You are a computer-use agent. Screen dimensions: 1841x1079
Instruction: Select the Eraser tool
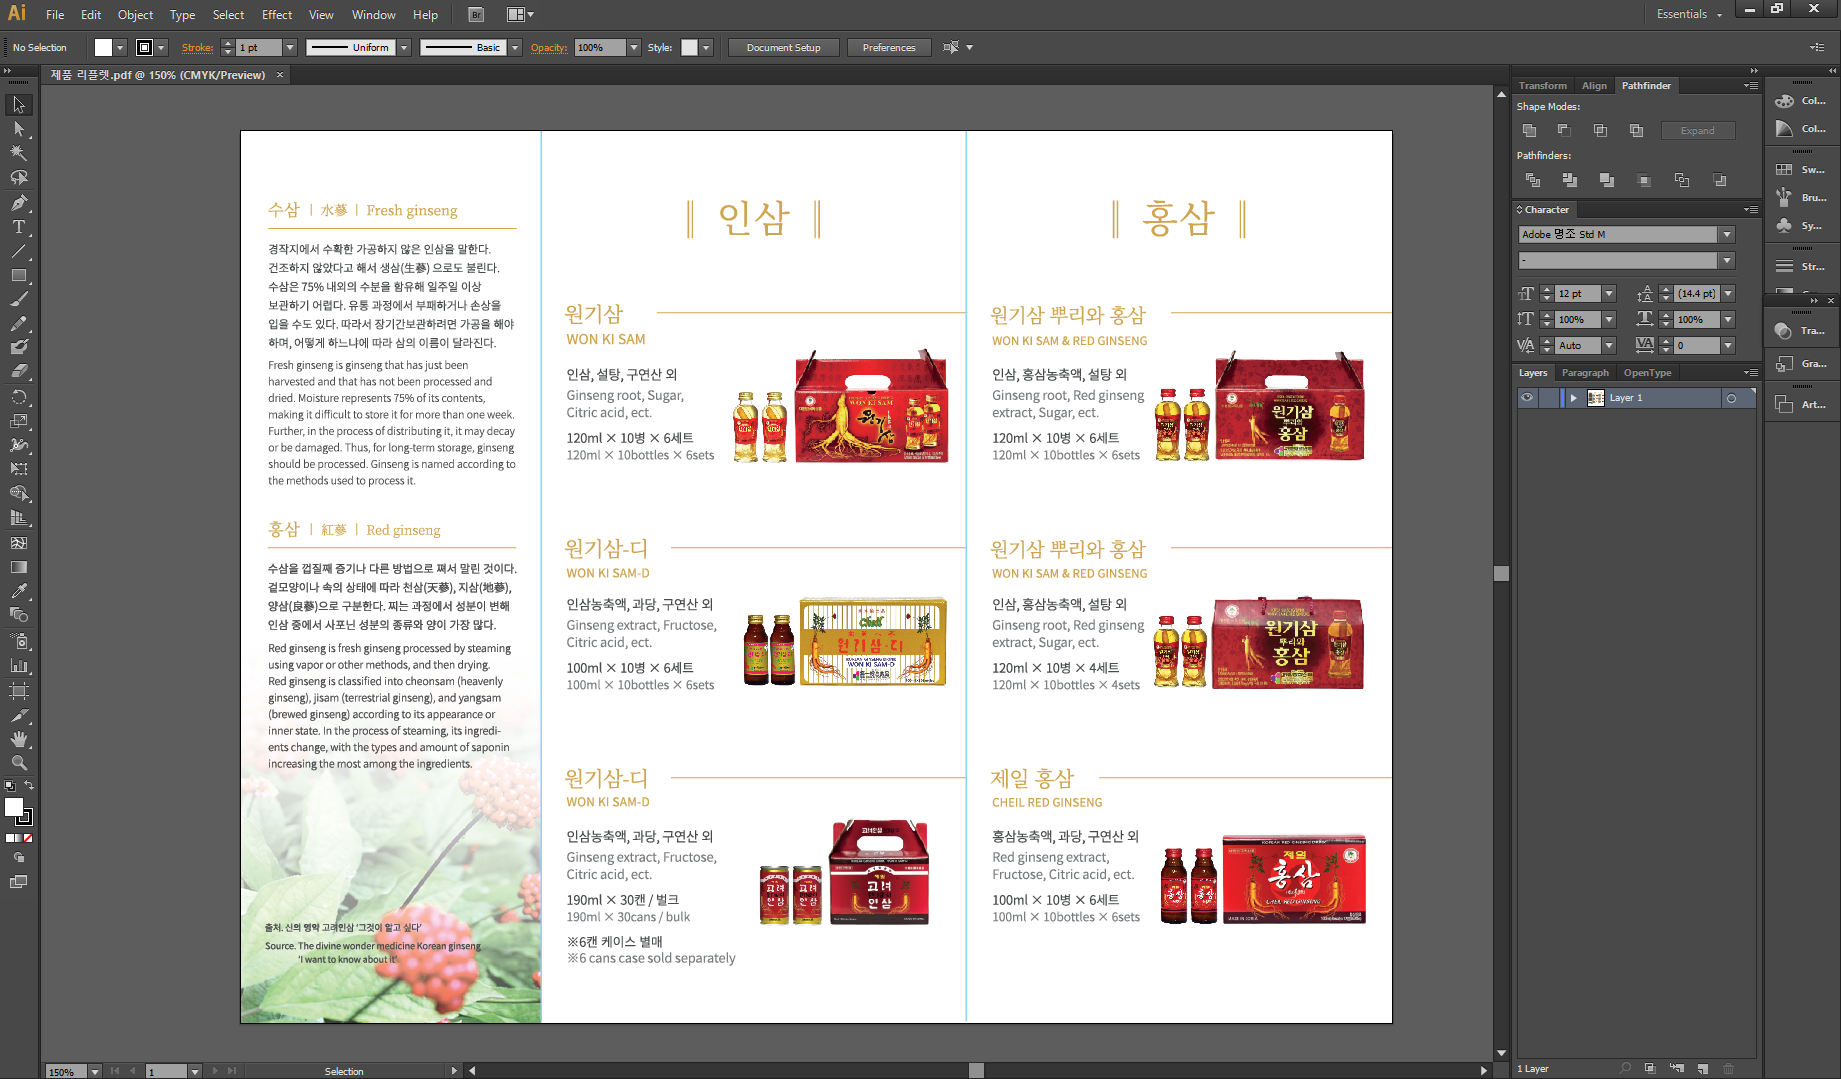point(19,371)
